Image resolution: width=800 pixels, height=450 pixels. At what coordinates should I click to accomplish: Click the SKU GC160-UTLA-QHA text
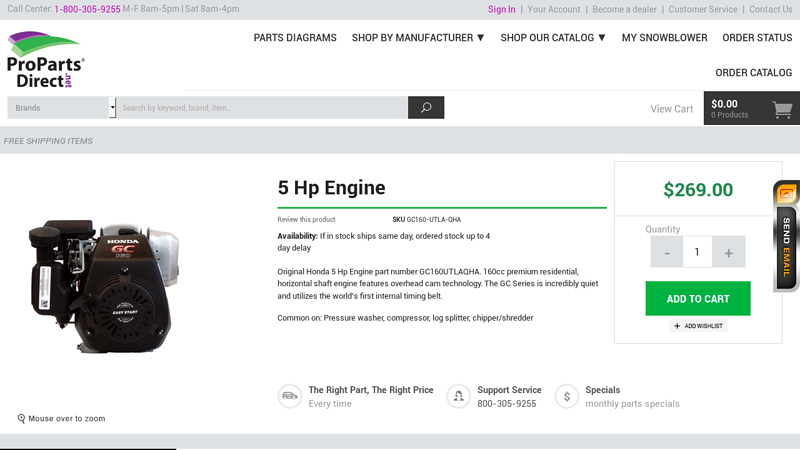427,219
